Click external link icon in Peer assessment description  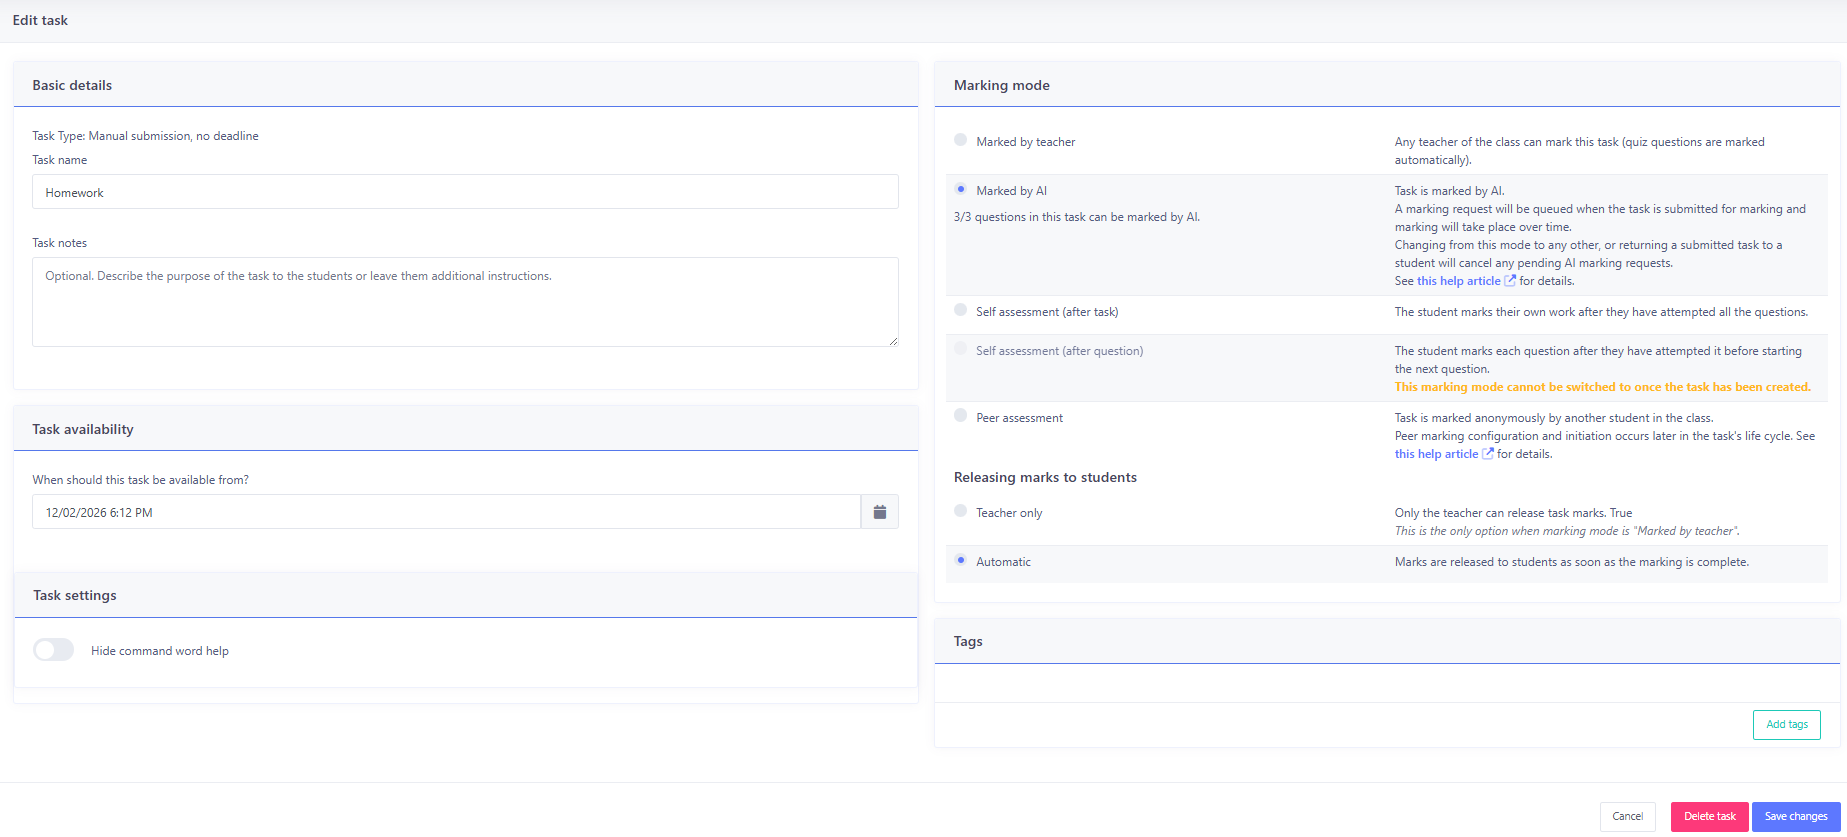1488,454
